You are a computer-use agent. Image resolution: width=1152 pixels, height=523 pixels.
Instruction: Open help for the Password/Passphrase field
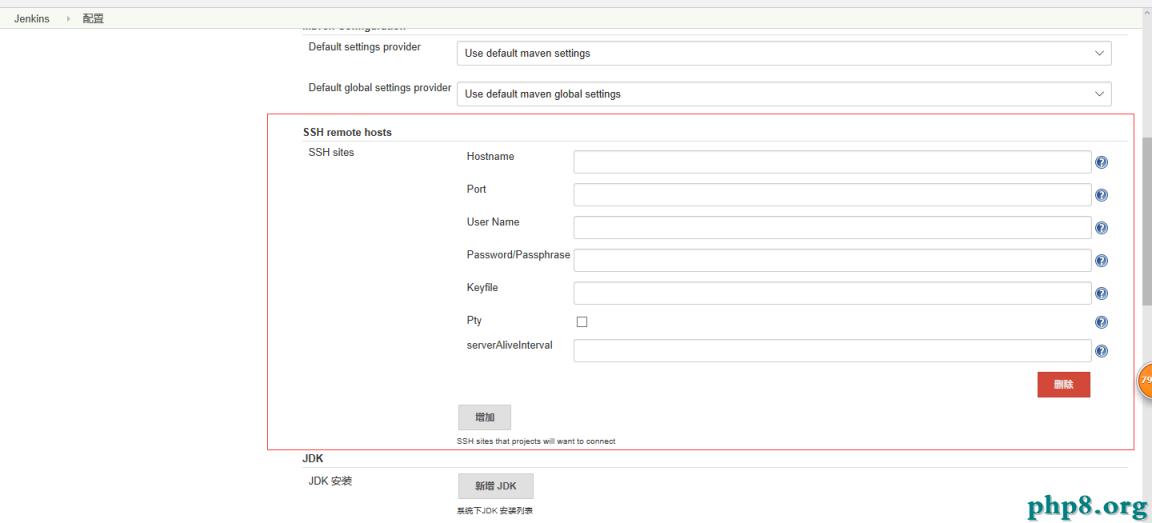[x=1101, y=261]
